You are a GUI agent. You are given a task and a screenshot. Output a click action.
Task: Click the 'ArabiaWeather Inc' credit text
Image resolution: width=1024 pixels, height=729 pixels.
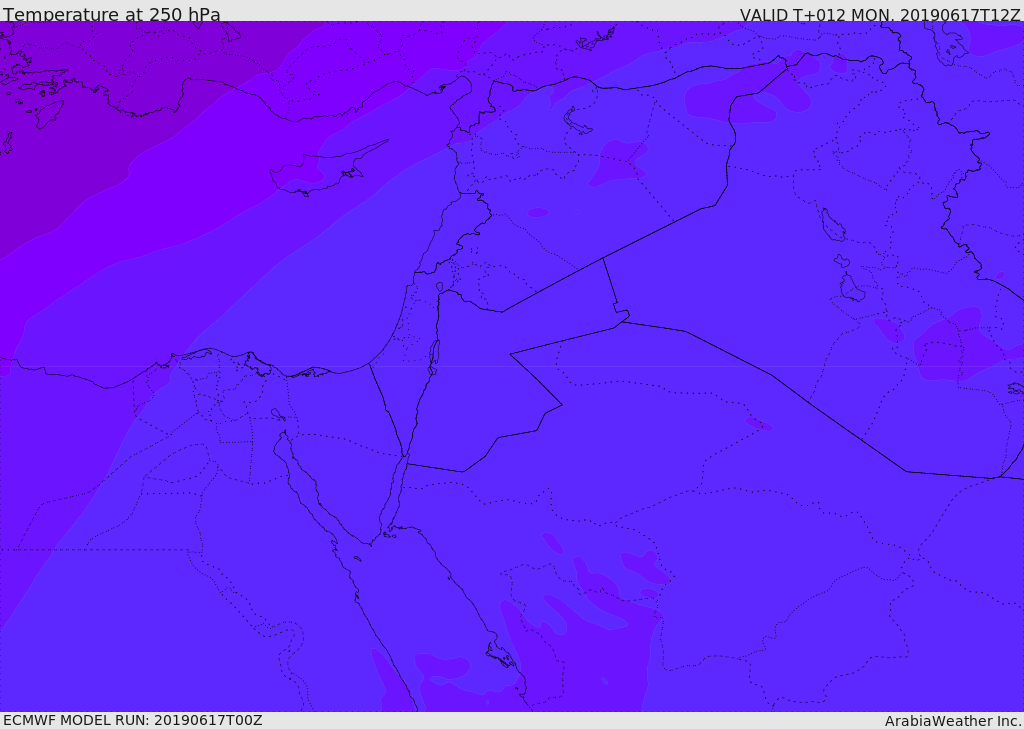pyautogui.click(x=953, y=721)
